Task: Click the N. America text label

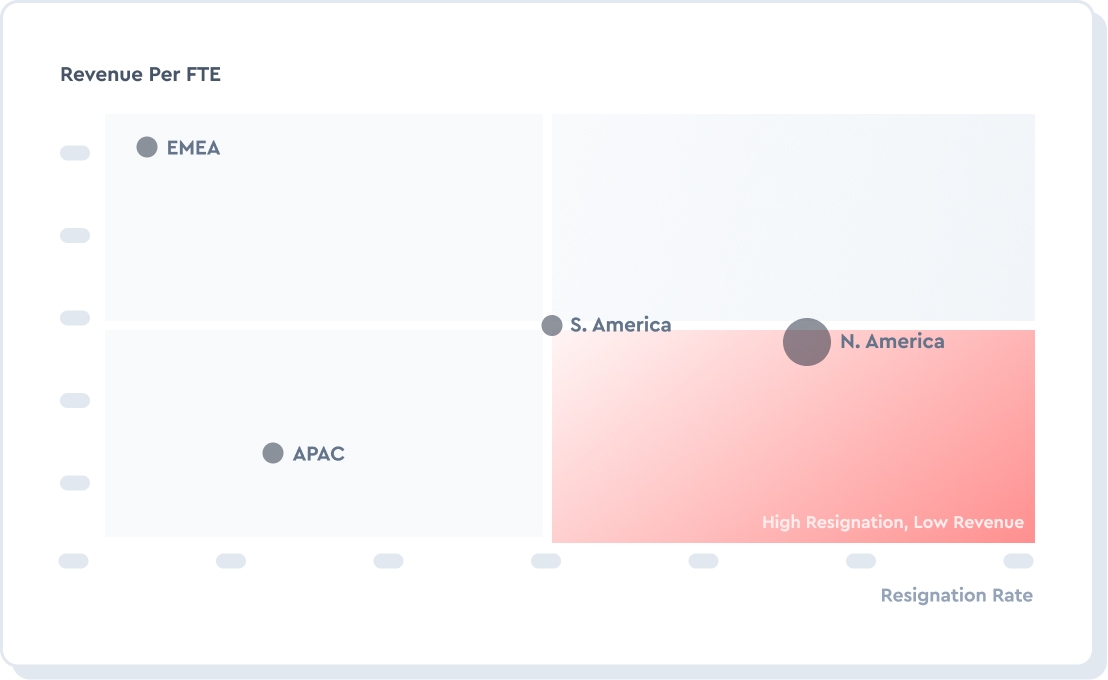Action: pos(892,342)
